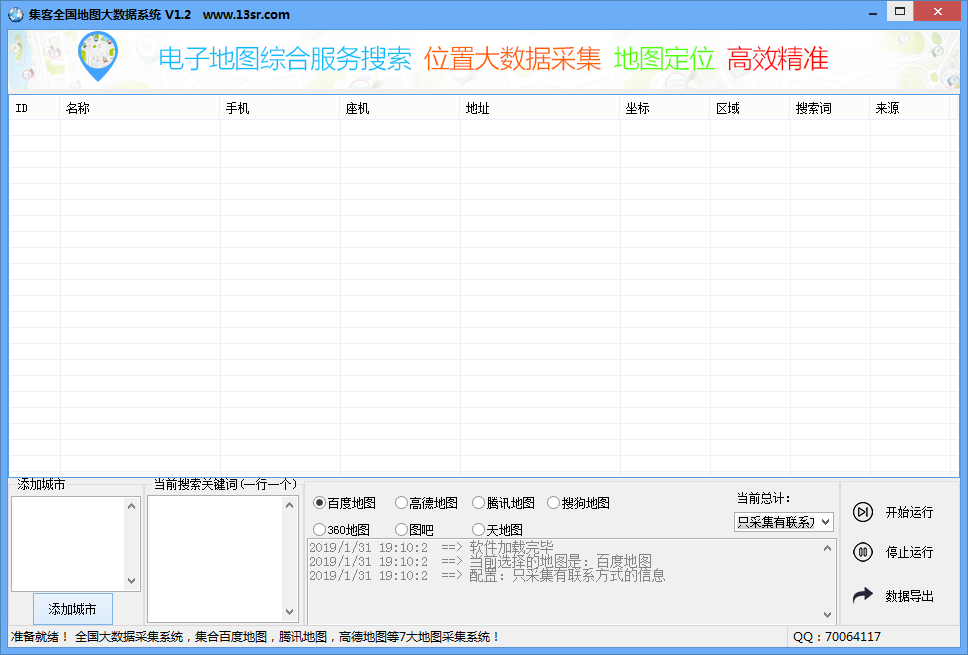Click log panel scrollbar up arrow

point(827,548)
